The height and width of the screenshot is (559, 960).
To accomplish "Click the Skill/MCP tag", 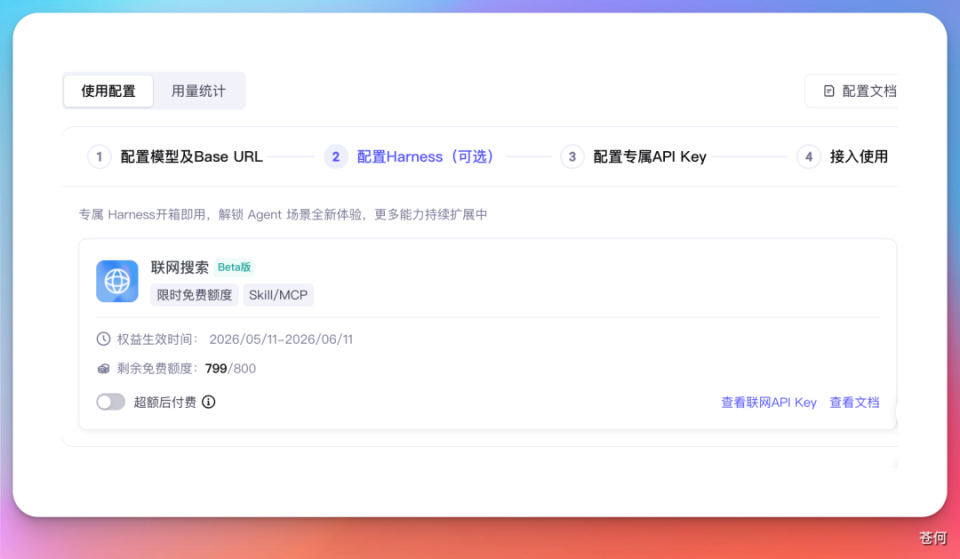I will coord(278,295).
